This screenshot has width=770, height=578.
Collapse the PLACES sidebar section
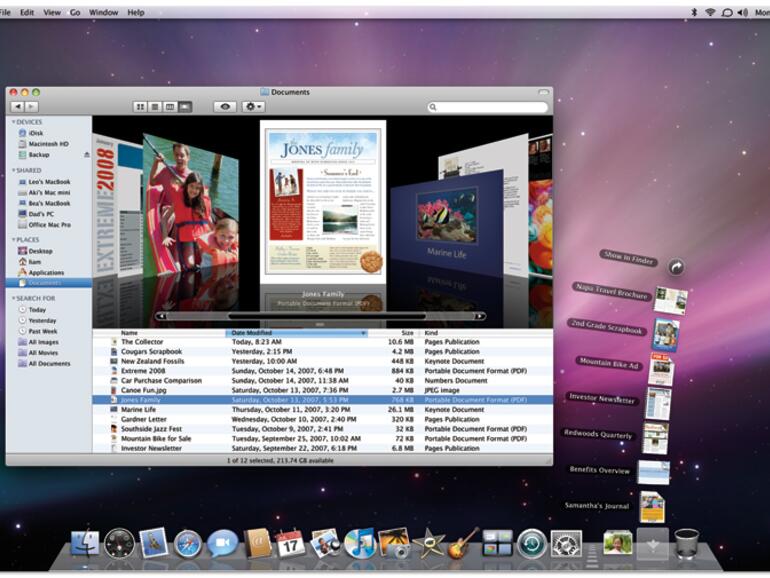[13, 240]
